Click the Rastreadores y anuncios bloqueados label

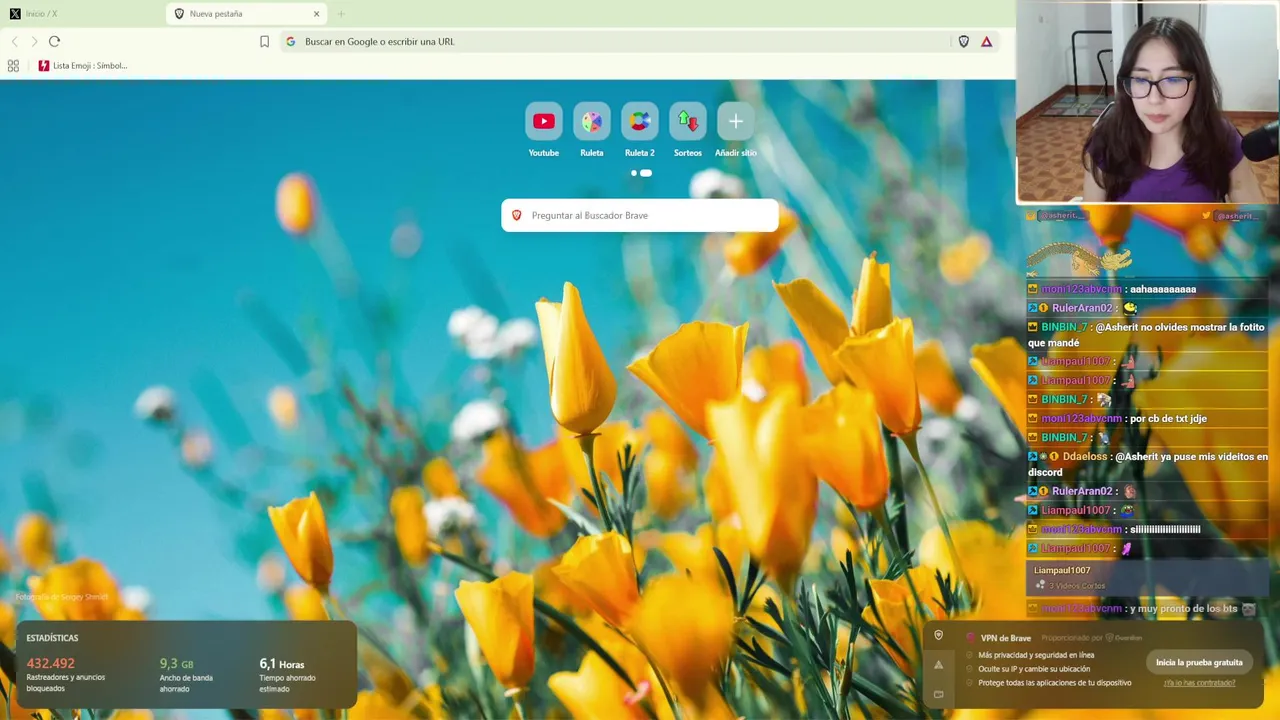(65, 683)
